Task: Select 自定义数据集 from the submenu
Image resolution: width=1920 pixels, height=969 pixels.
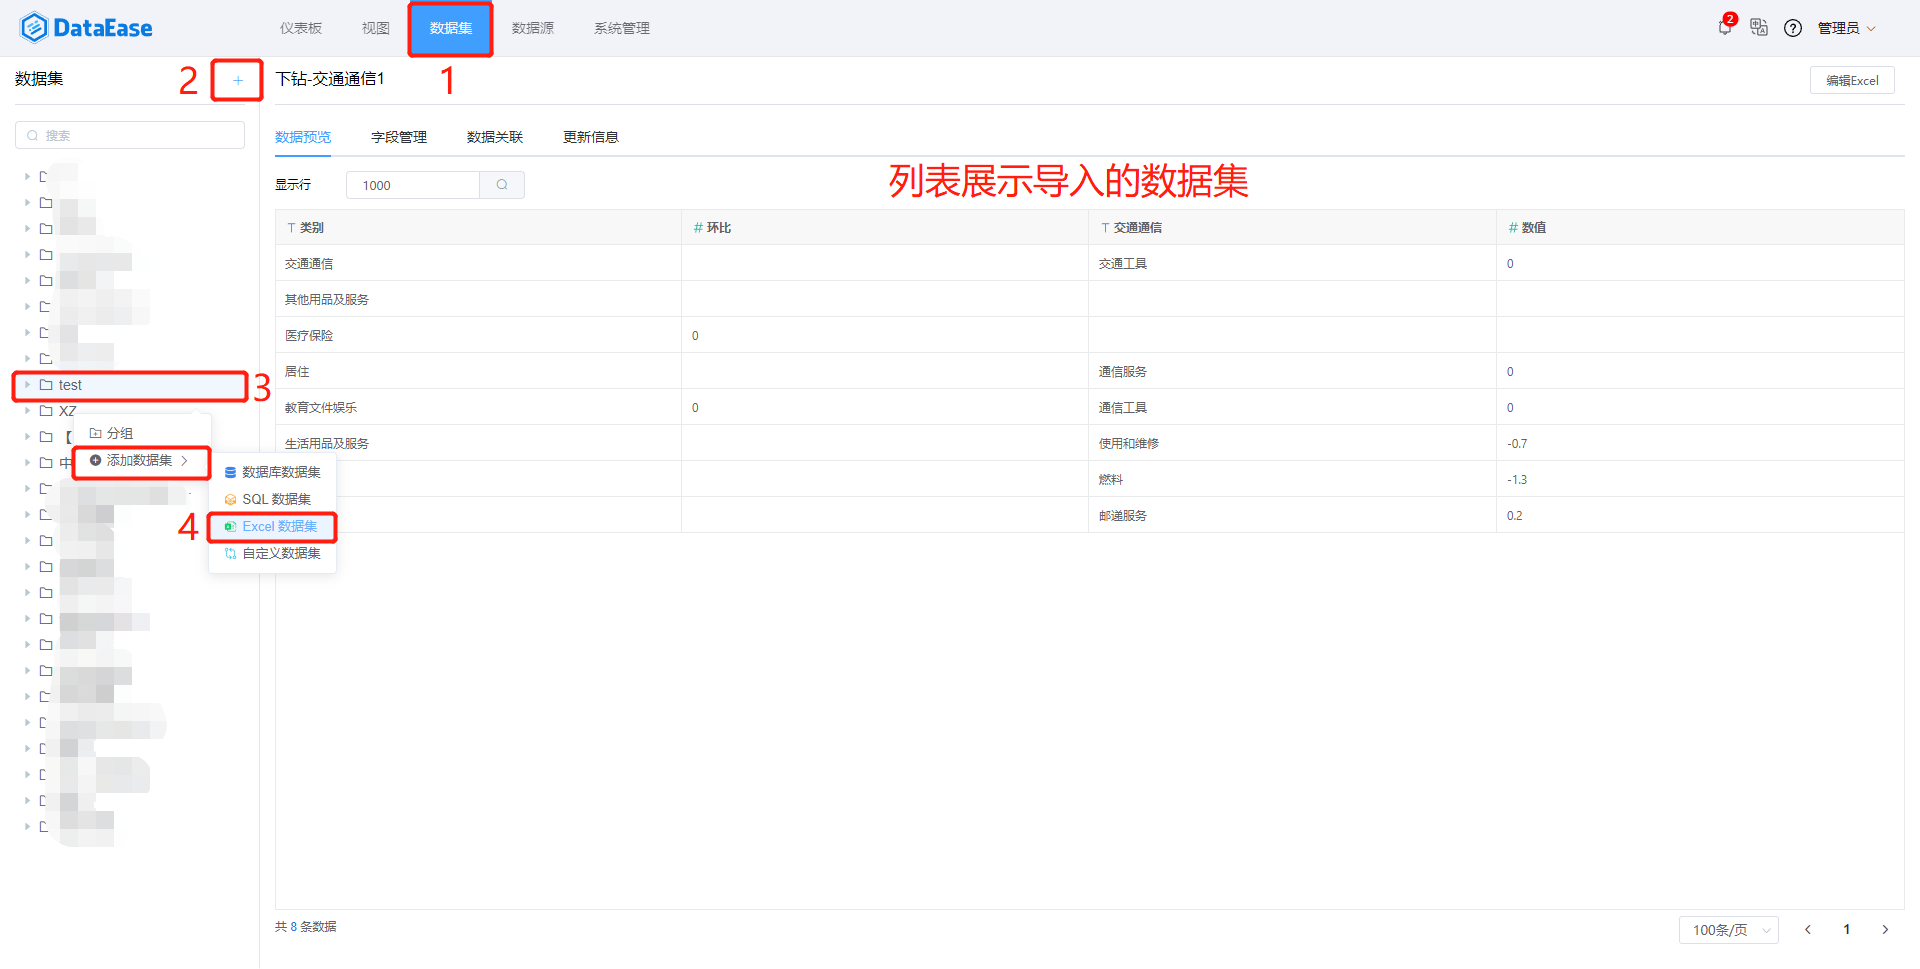Action: click(x=280, y=552)
